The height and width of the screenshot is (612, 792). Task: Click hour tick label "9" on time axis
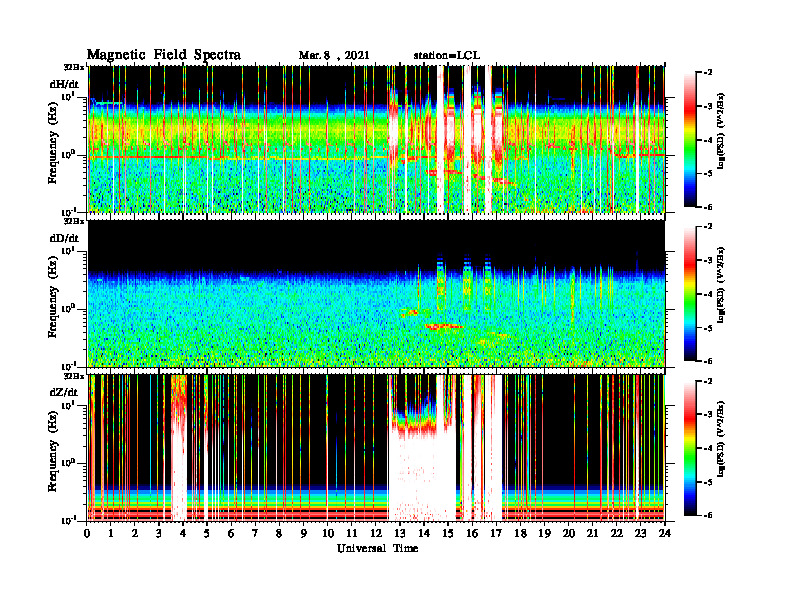(x=304, y=533)
